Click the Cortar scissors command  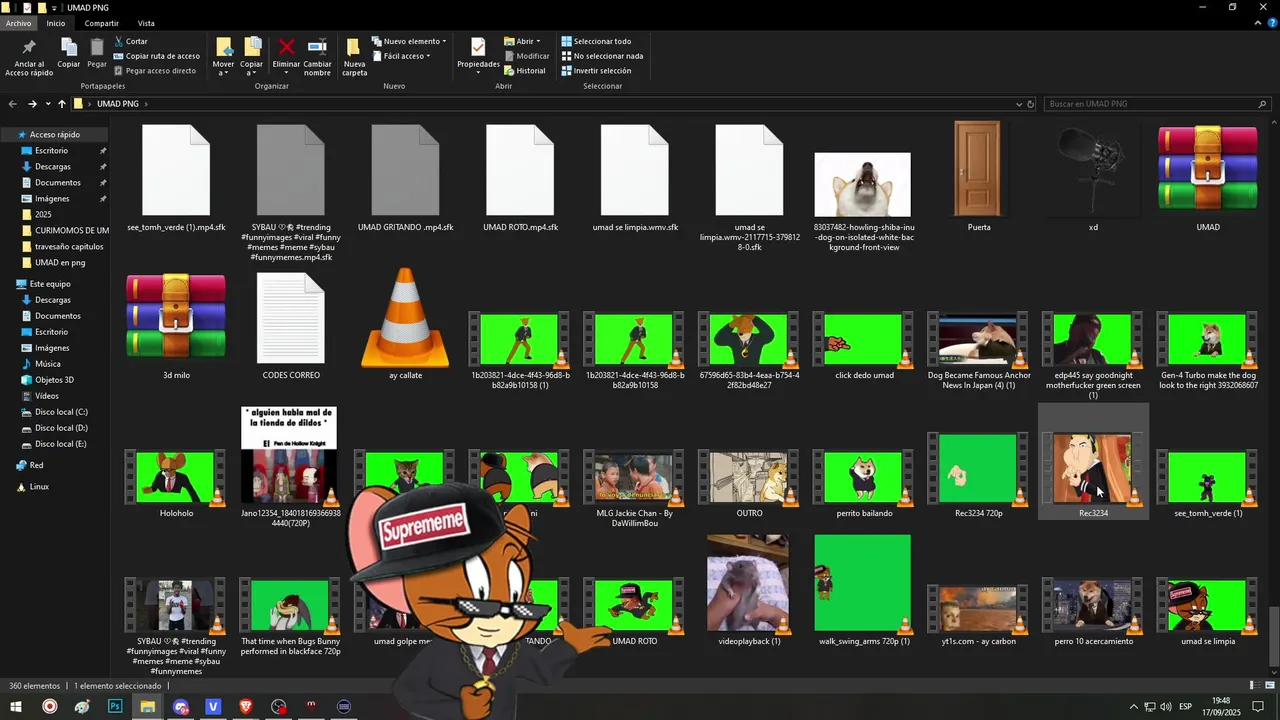[131, 41]
